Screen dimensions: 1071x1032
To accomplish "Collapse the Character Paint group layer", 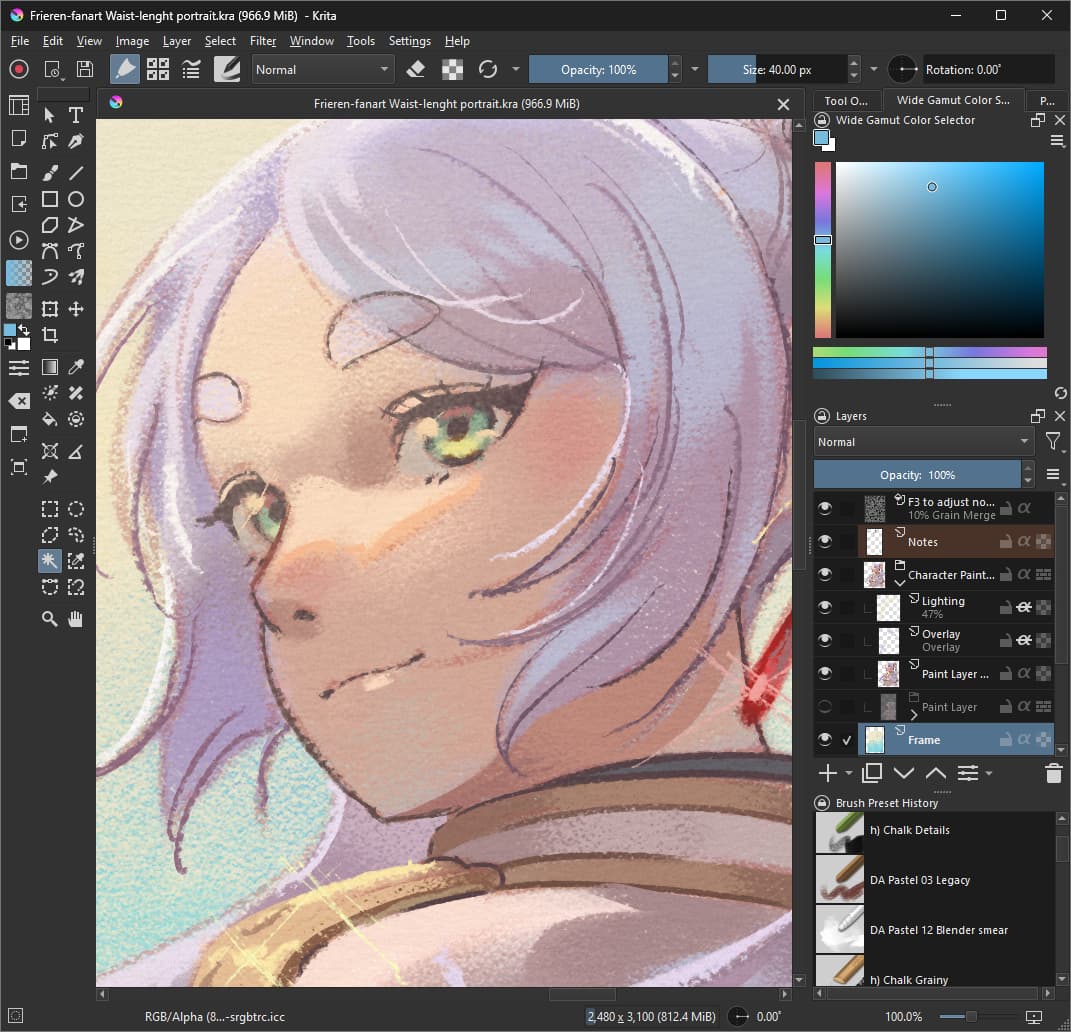I will [x=899, y=582].
